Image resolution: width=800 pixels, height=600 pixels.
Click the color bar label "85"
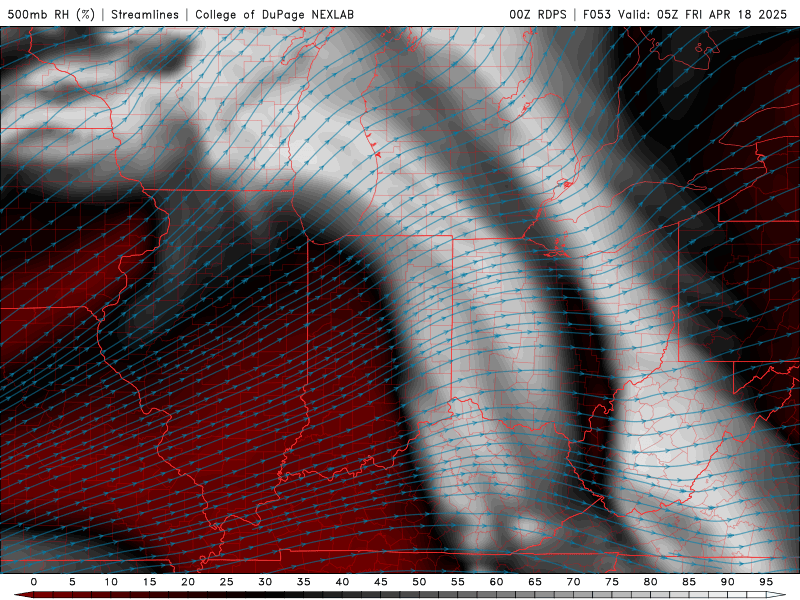(689, 582)
